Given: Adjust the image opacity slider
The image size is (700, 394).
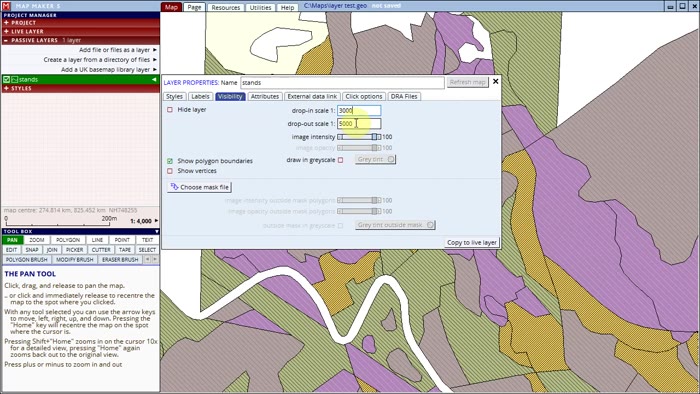Looking at the screenshot, I should click(359, 148).
